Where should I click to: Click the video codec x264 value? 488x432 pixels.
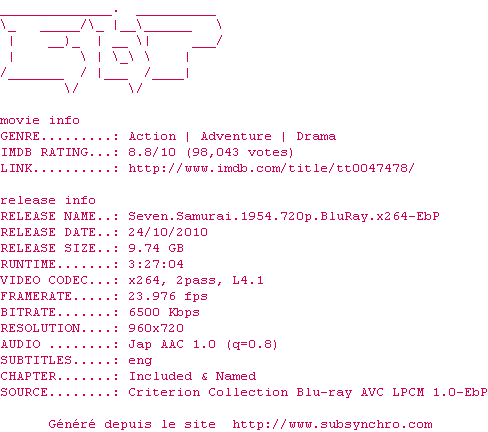[x=196, y=280]
